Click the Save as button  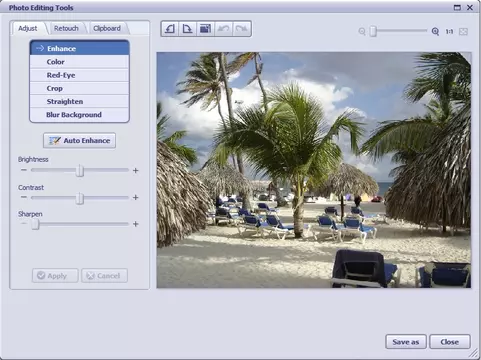[x=406, y=342]
